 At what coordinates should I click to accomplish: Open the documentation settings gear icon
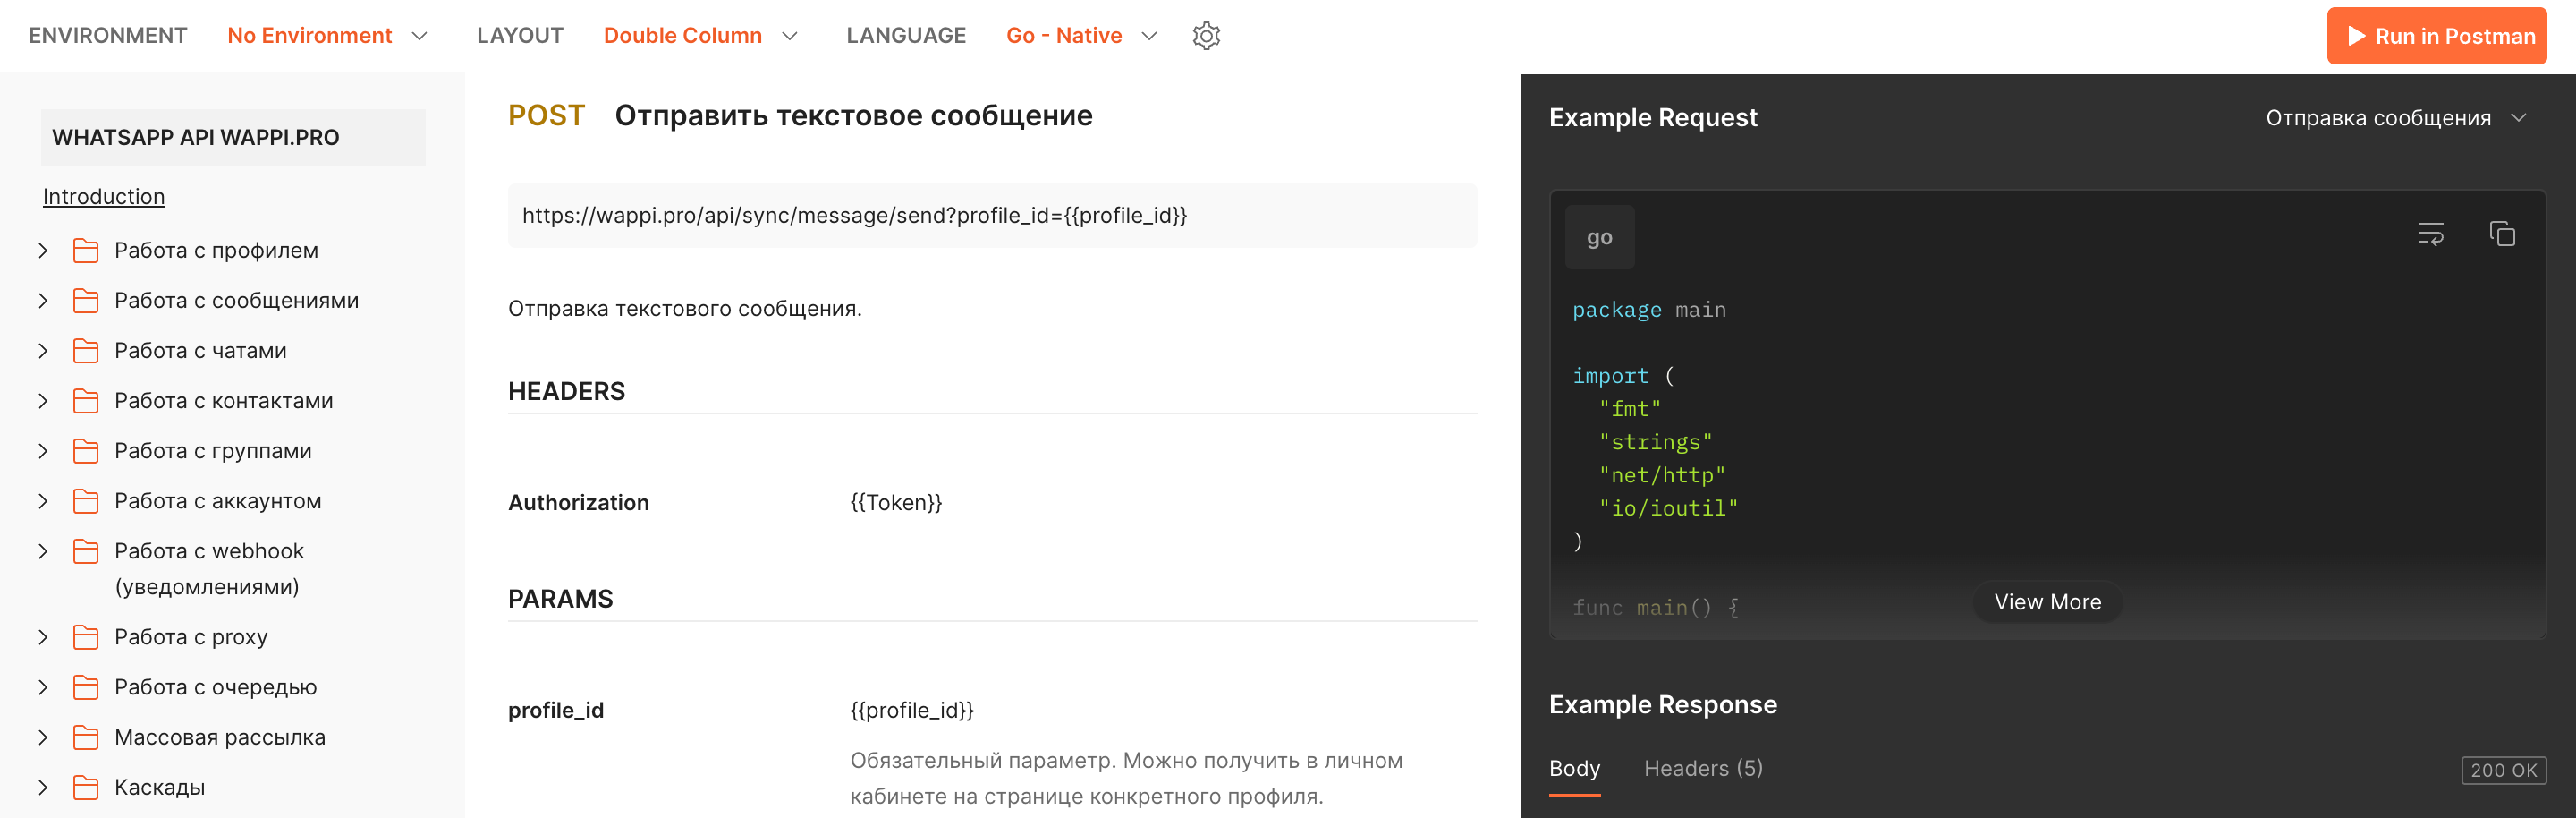click(x=1206, y=36)
